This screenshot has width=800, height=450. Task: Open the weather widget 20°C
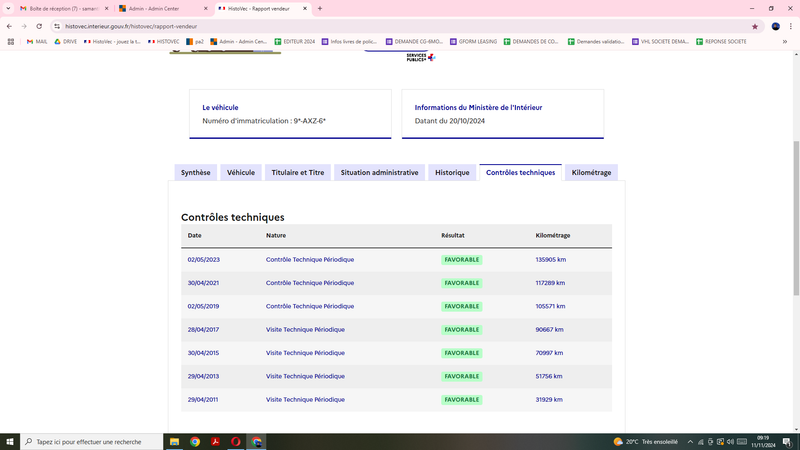645,442
